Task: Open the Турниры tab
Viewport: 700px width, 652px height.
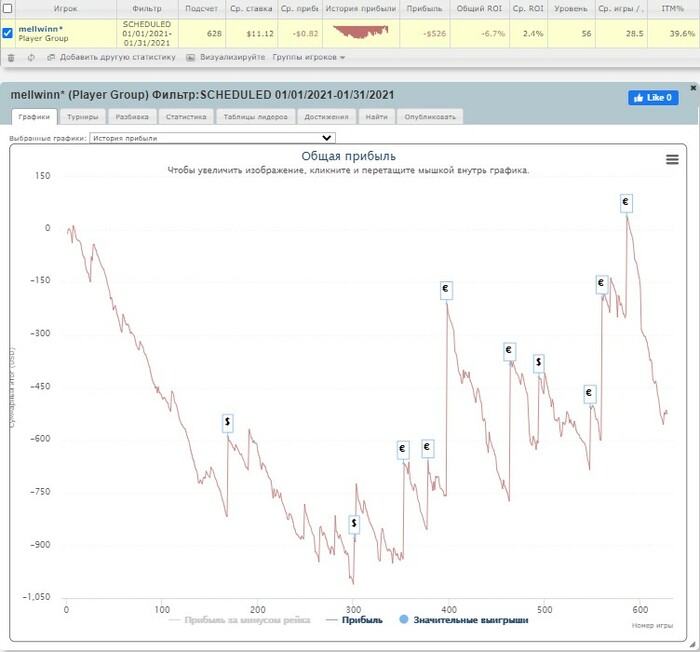Action: [x=83, y=117]
